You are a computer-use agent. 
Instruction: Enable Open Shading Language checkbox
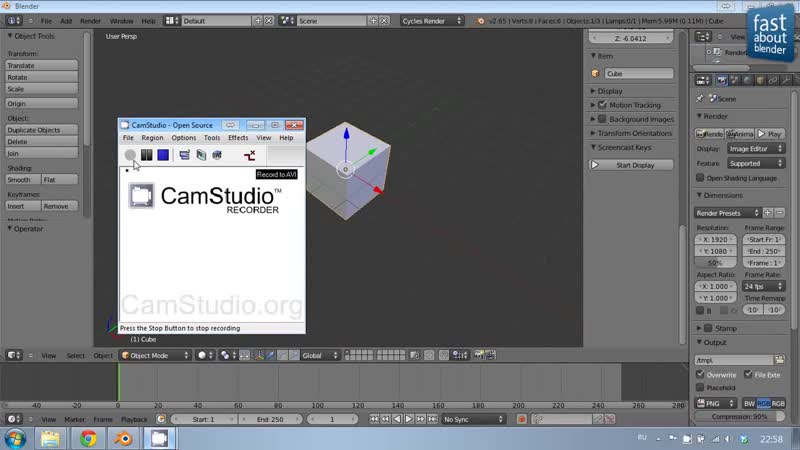tap(700, 178)
